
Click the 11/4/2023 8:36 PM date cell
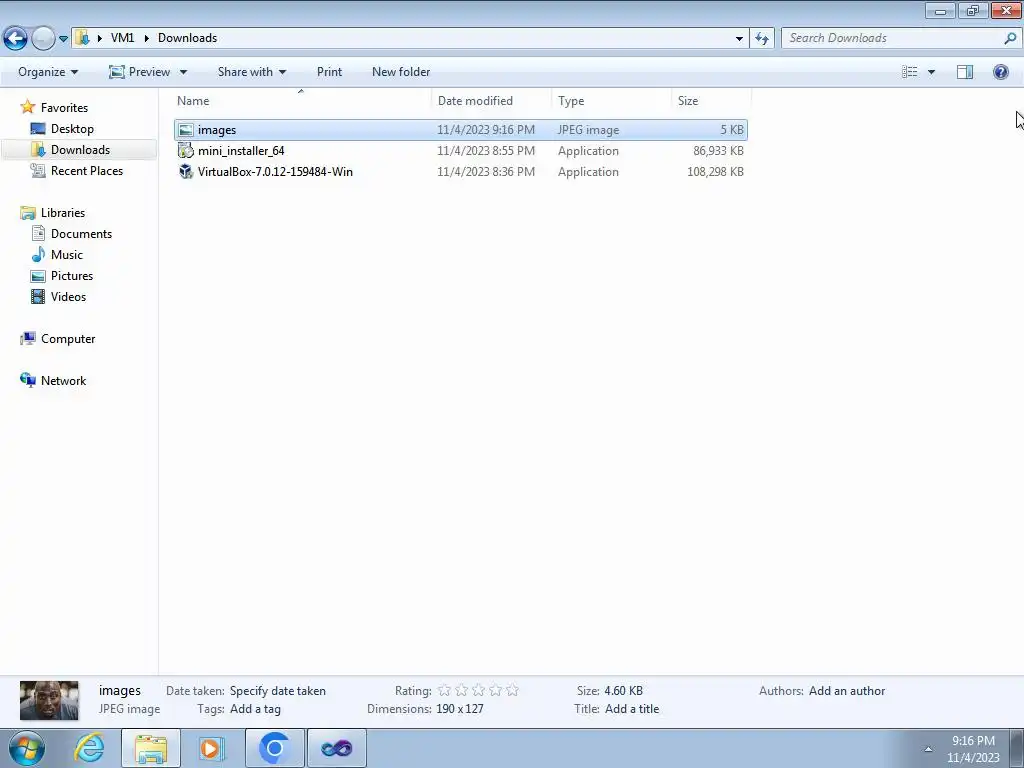coord(486,172)
